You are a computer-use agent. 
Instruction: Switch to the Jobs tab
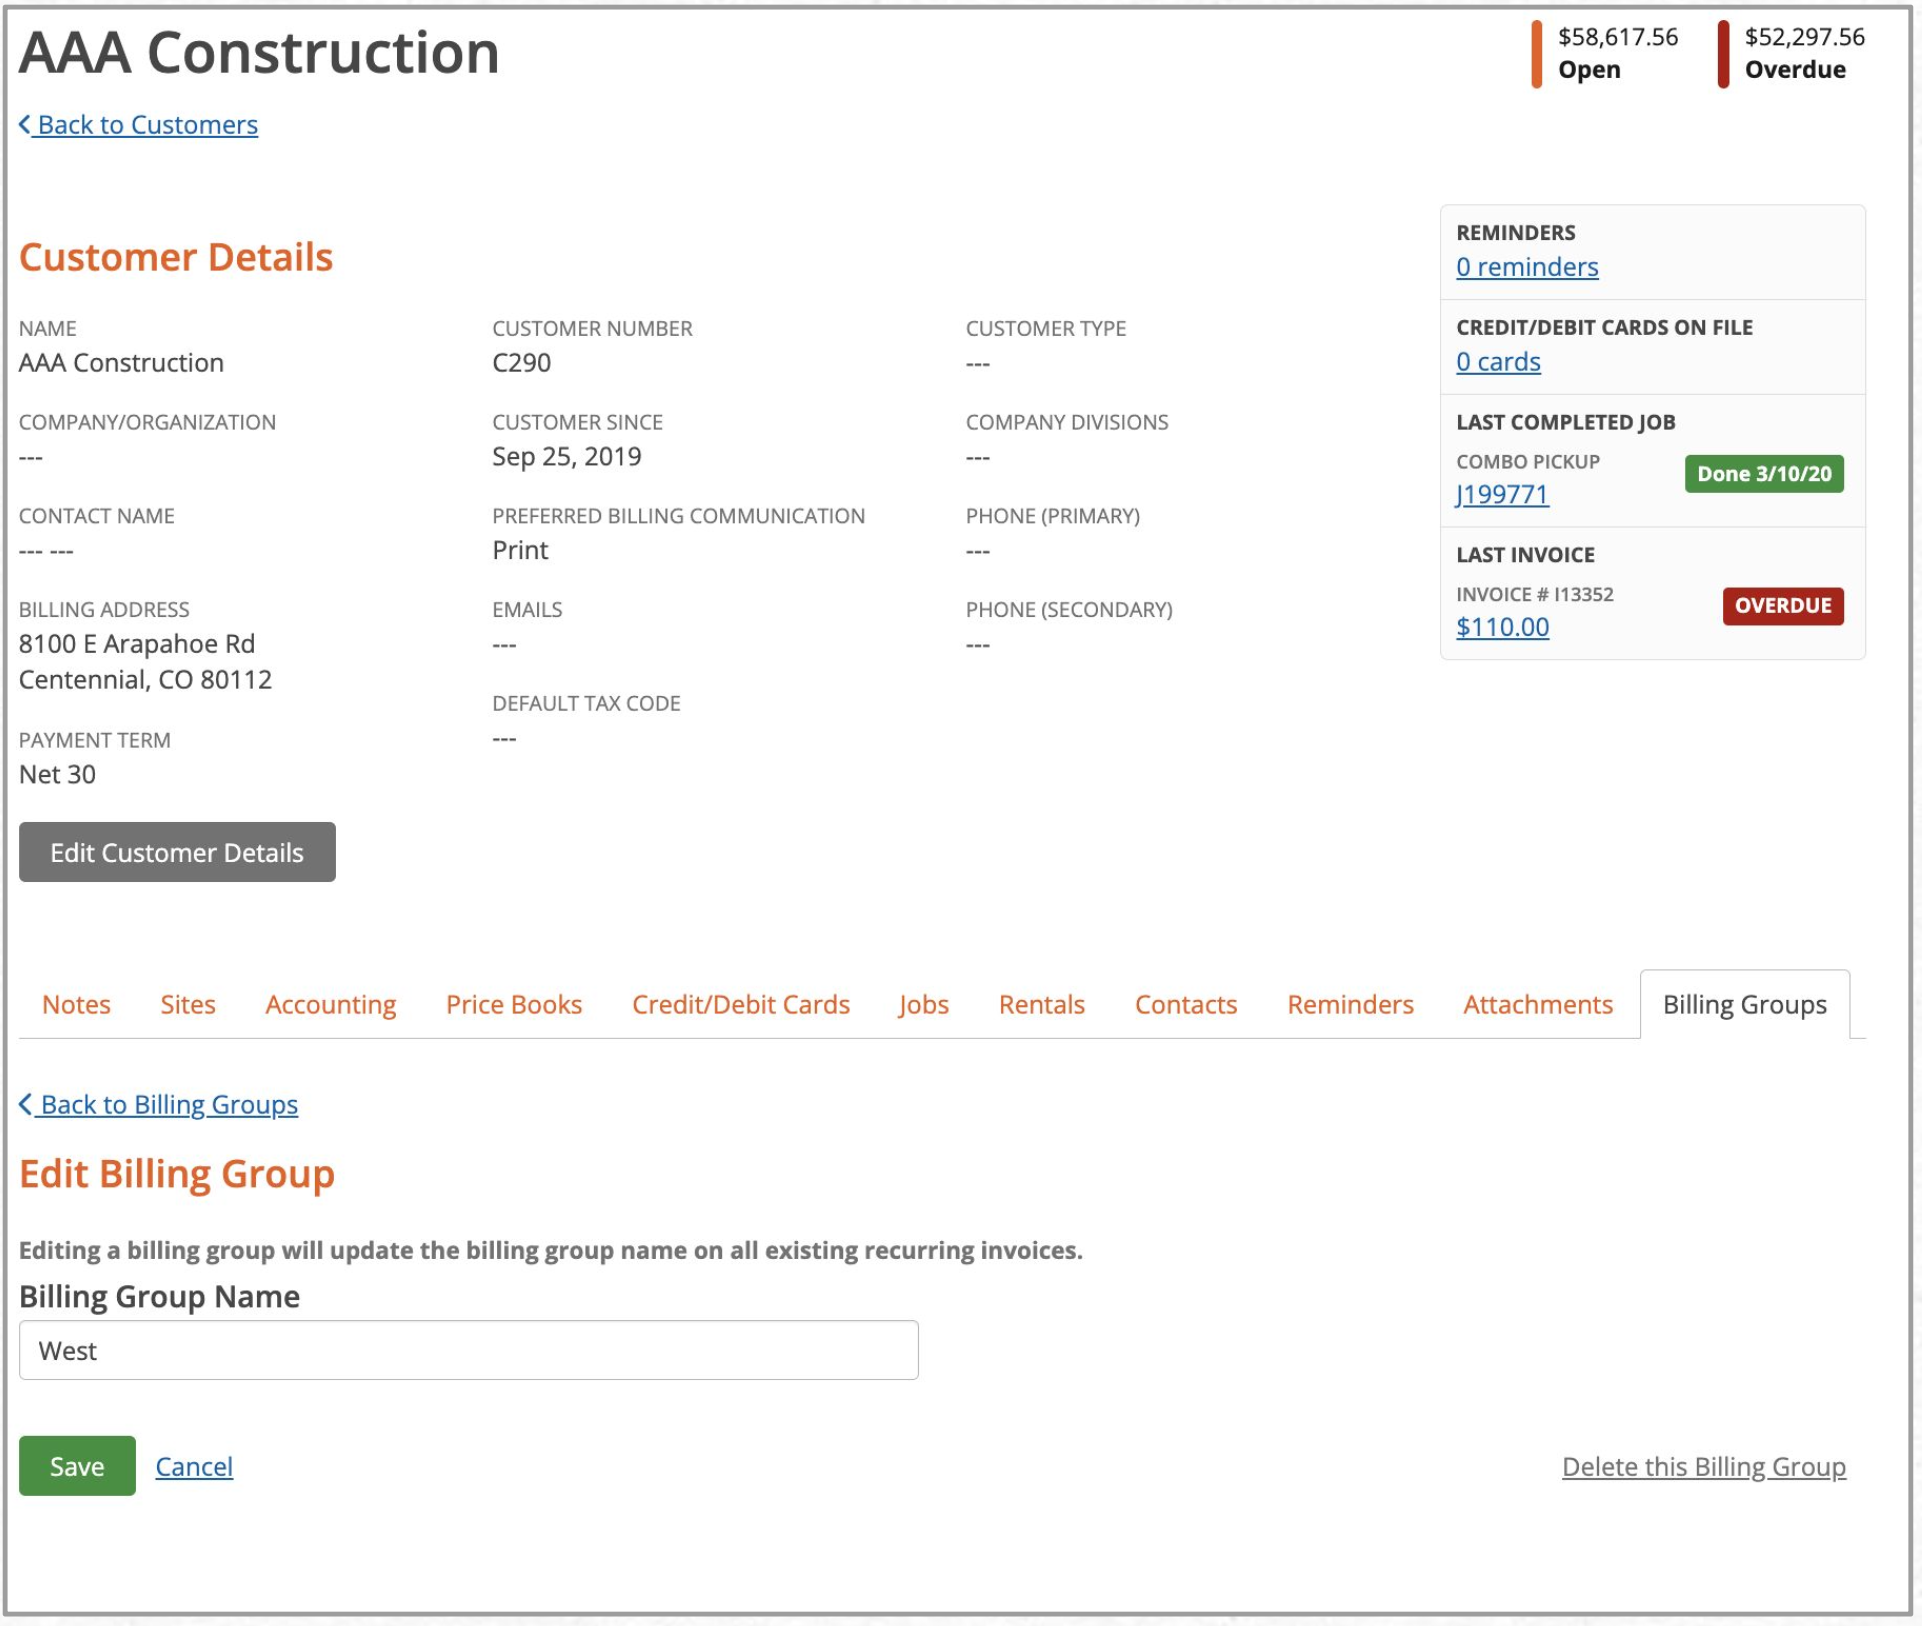[922, 1004]
